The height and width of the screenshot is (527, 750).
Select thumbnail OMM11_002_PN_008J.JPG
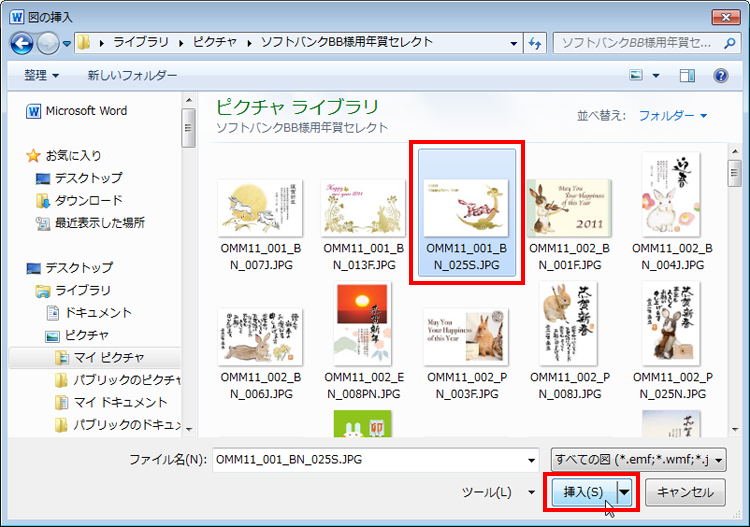point(569,342)
